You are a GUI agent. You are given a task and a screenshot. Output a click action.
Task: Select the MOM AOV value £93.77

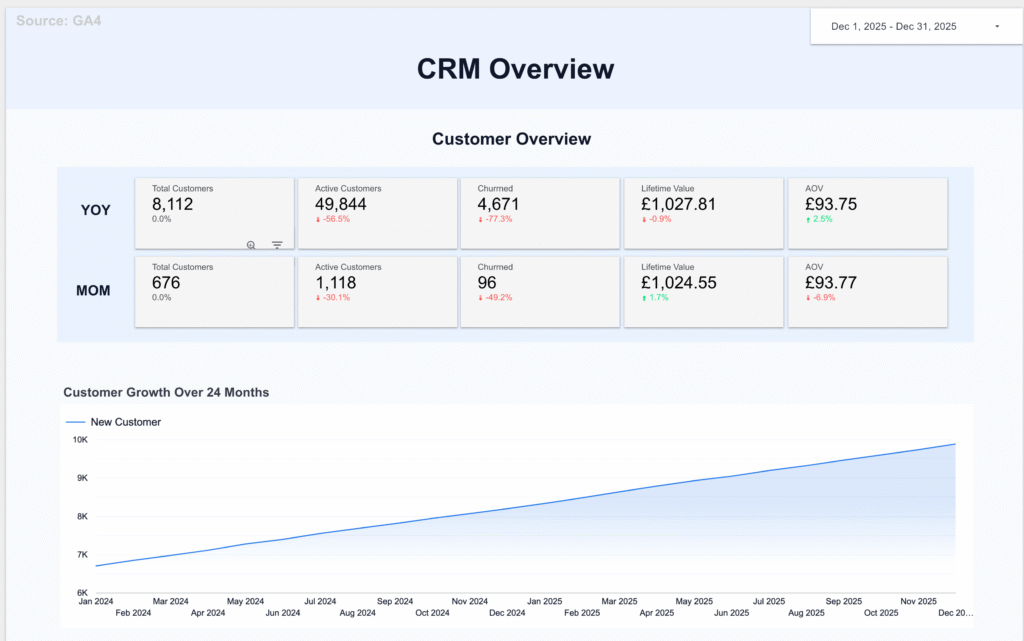coord(831,283)
